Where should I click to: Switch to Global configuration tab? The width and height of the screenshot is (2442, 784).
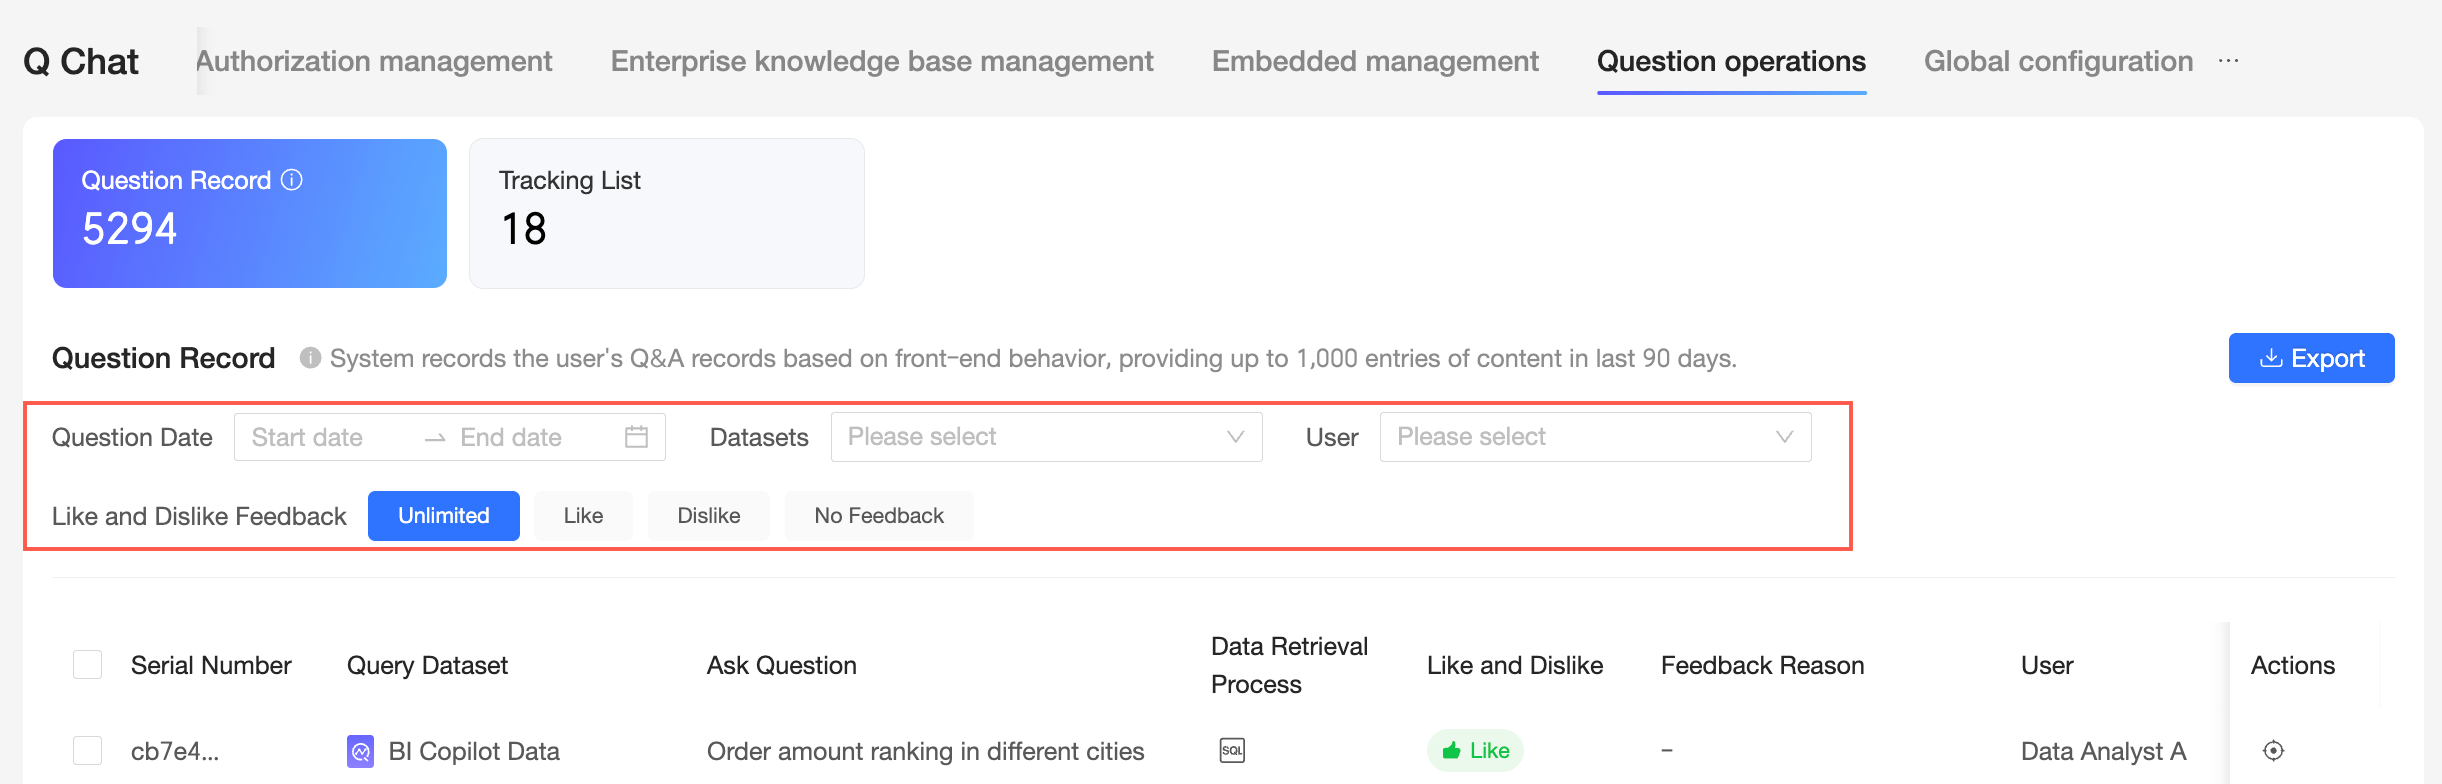[x=2058, y=61]
